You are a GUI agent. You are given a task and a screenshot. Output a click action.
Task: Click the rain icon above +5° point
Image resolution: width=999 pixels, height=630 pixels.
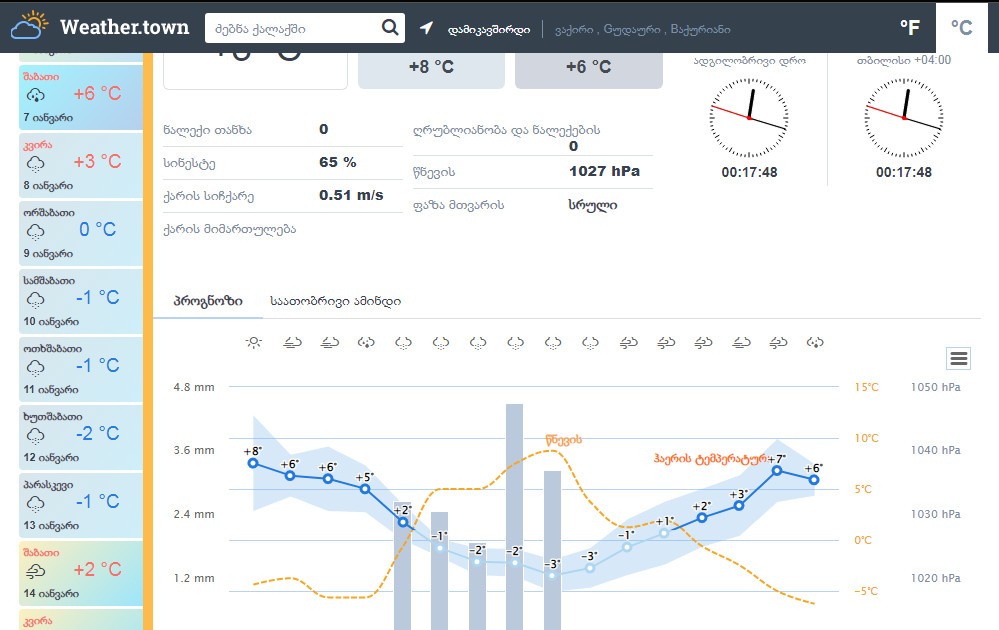pyautogui.click(x=366, y=343)
